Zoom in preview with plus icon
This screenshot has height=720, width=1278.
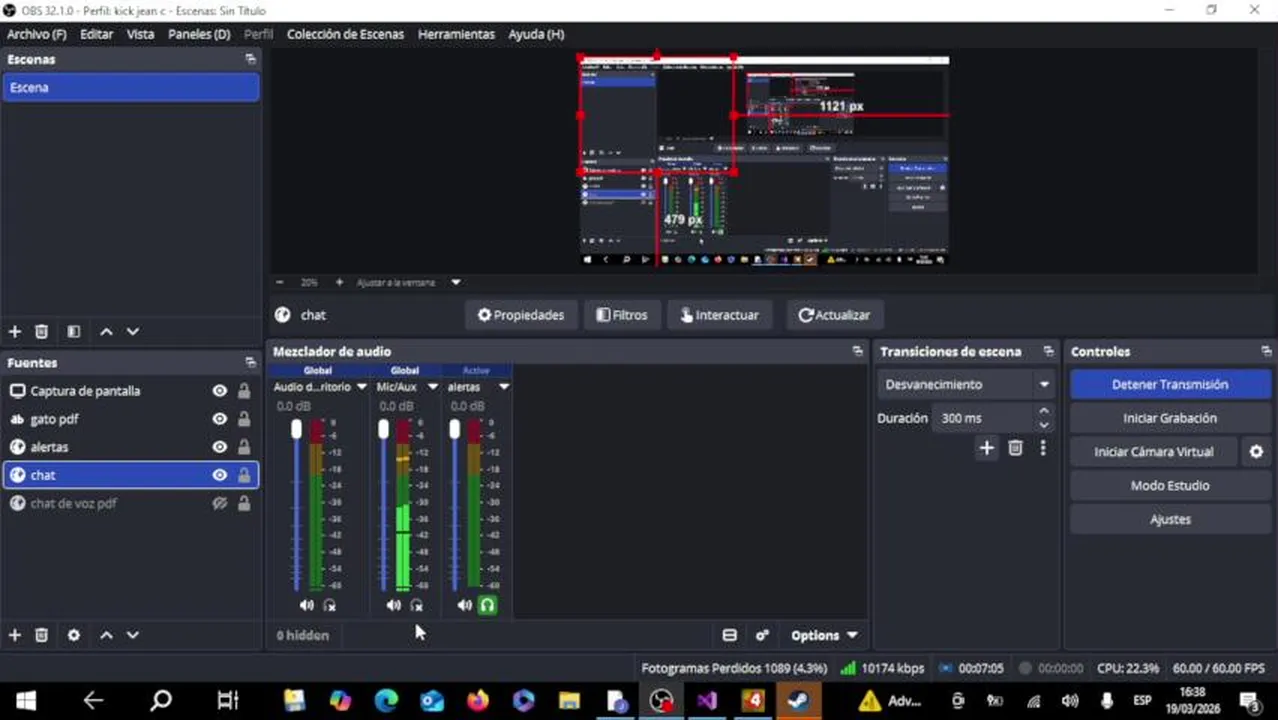[x=339, y=283]
